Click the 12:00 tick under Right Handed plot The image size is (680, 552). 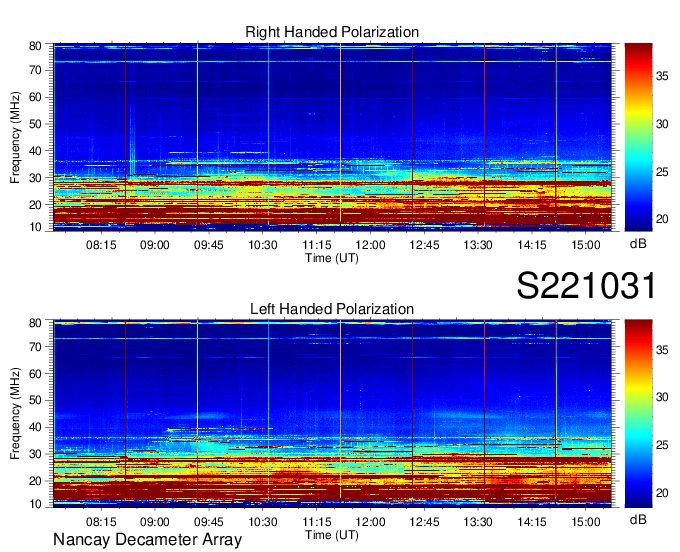370,245
